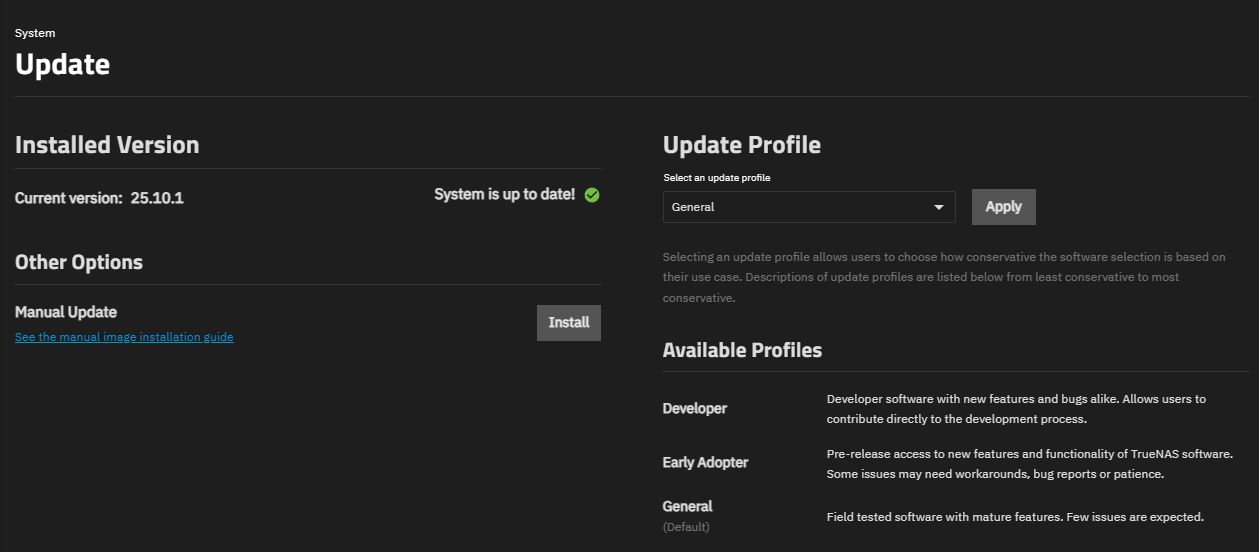Click the Apply button
The width and height of the screenshot is (1259, 552).
click(1003, 207)
